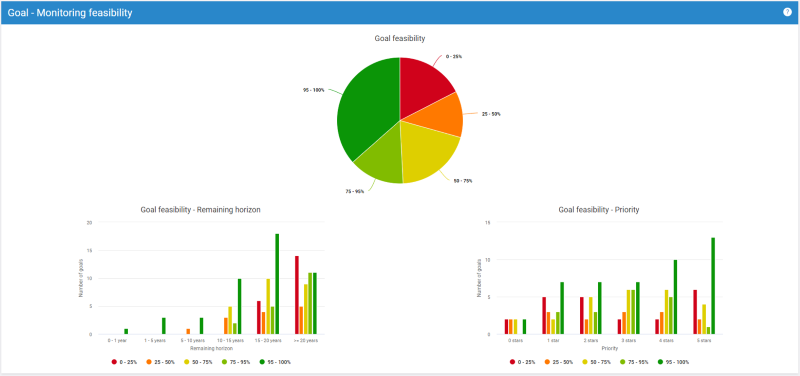Click the 10 - 15 years axis label
The width and height of the screenshot is (800, 376).
pyautogui.click(x=230, y=340)
